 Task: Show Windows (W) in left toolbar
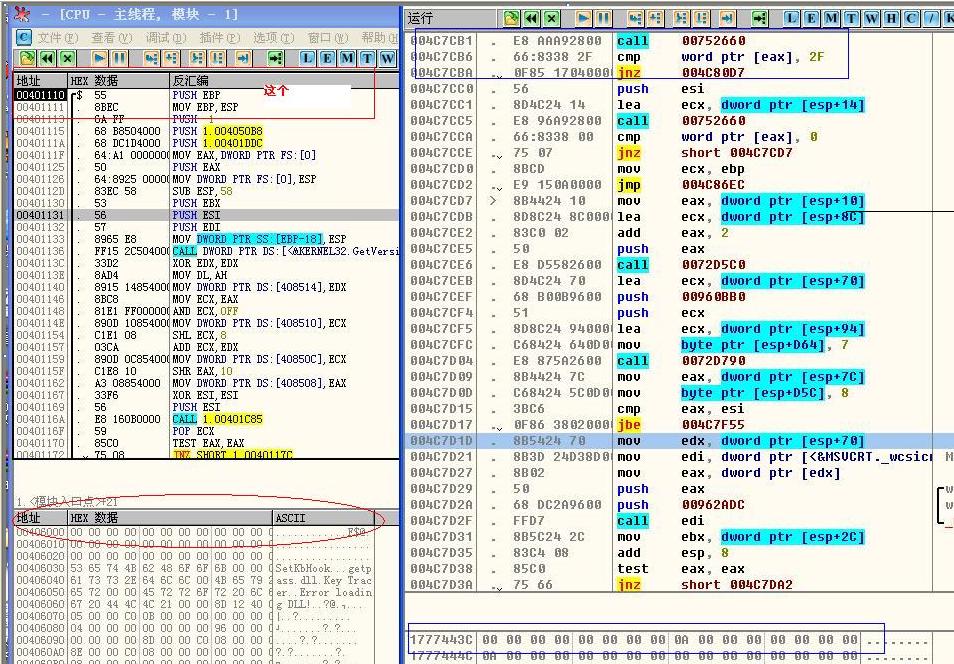tap(388, 58)
